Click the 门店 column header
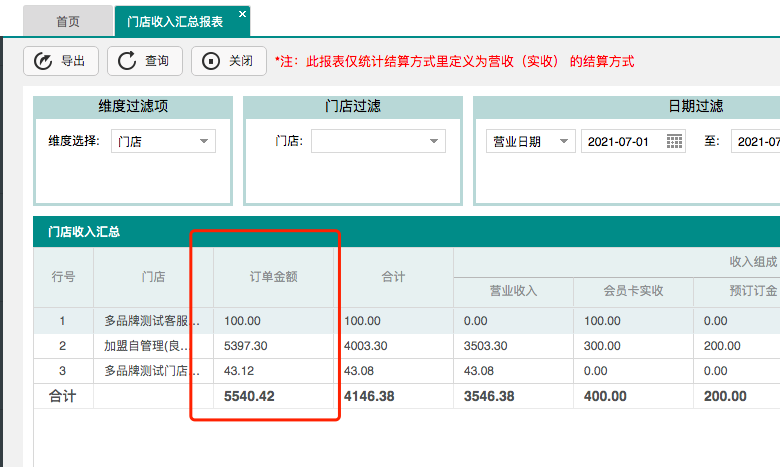This screenshot has width=780, height=467. pos(153,276)
